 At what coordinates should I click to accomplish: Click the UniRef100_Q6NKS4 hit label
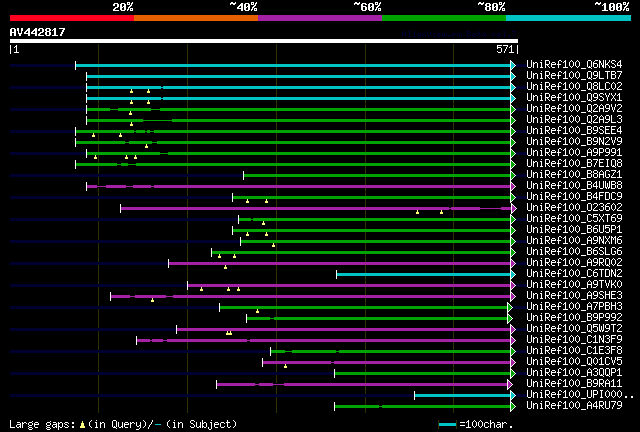click(x=574, y=65)
